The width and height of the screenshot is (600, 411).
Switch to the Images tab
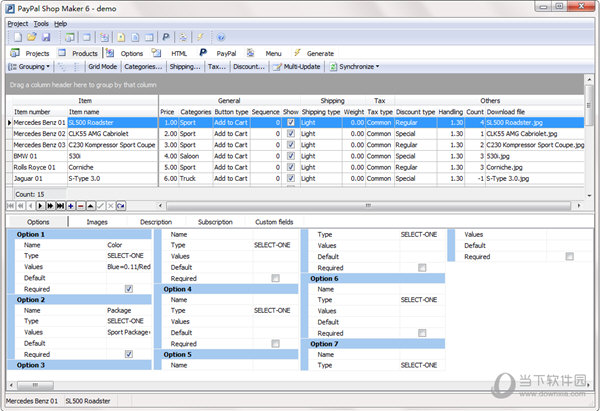click(x=97, y=222)
